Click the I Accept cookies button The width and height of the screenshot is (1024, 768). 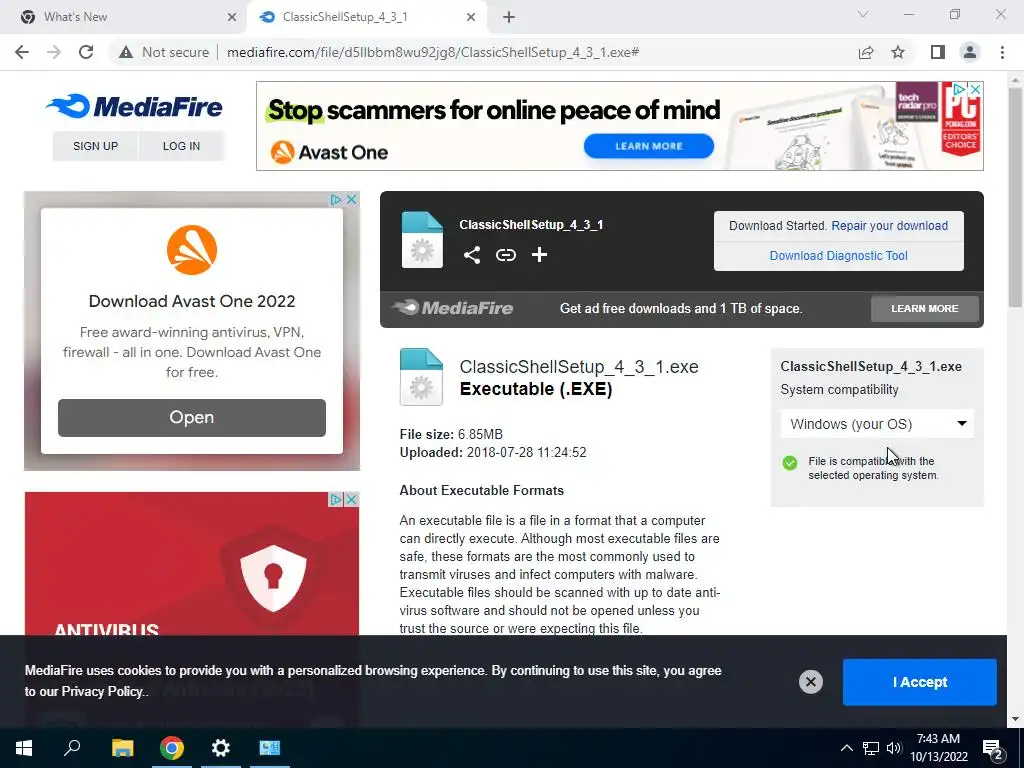click(x=920, y=682)
